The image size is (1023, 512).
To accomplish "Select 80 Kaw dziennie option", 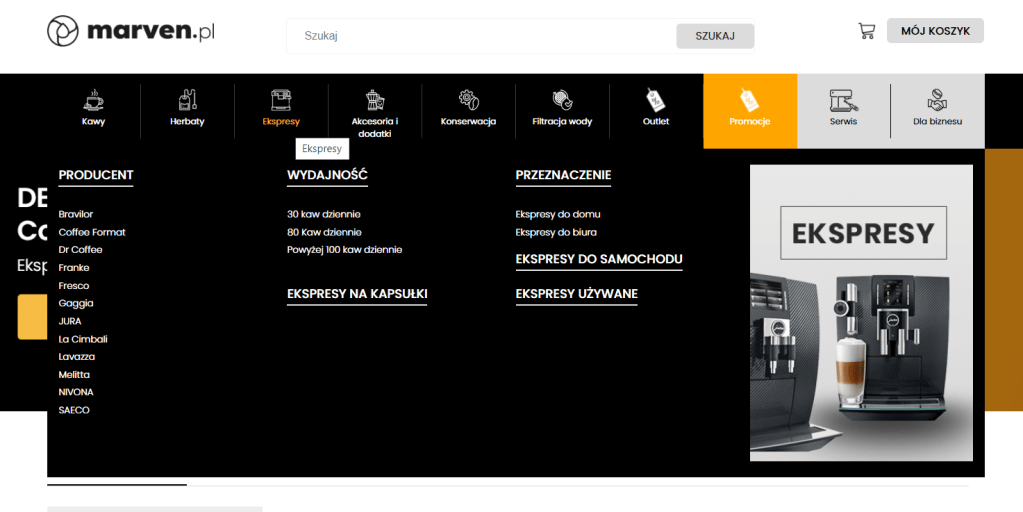I will coord(324,232).
